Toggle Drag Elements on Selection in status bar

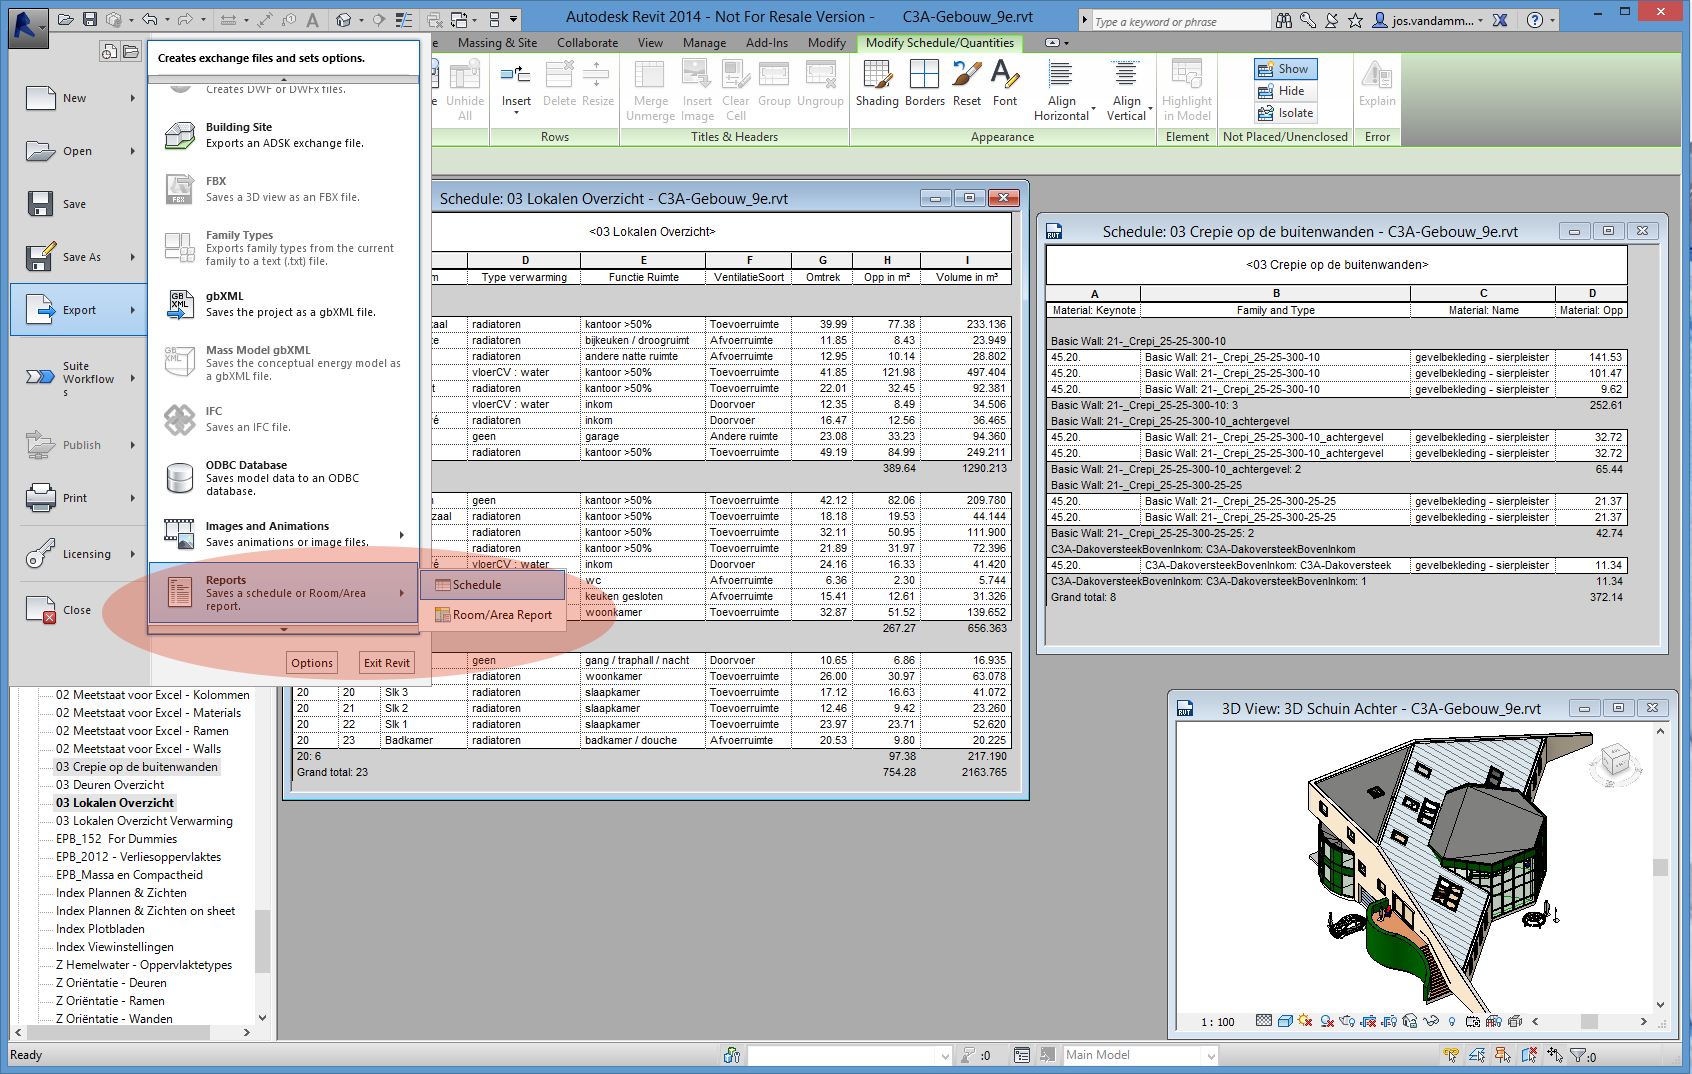coord(1555,1055)
